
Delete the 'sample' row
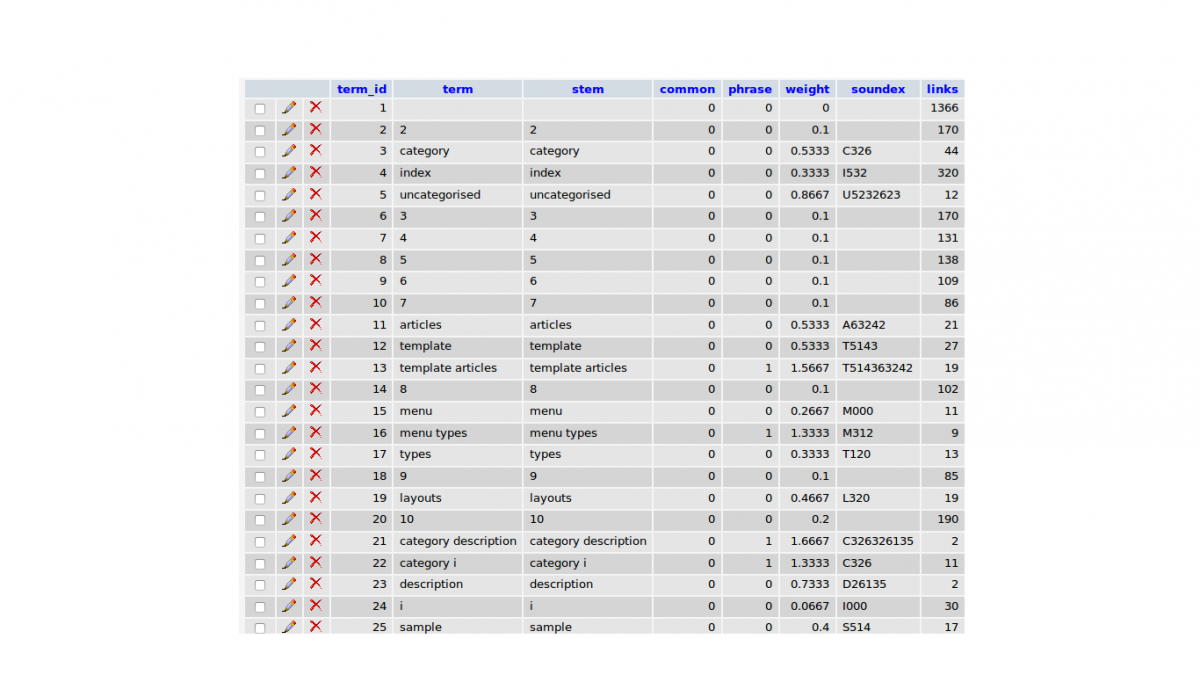[315, 626]
